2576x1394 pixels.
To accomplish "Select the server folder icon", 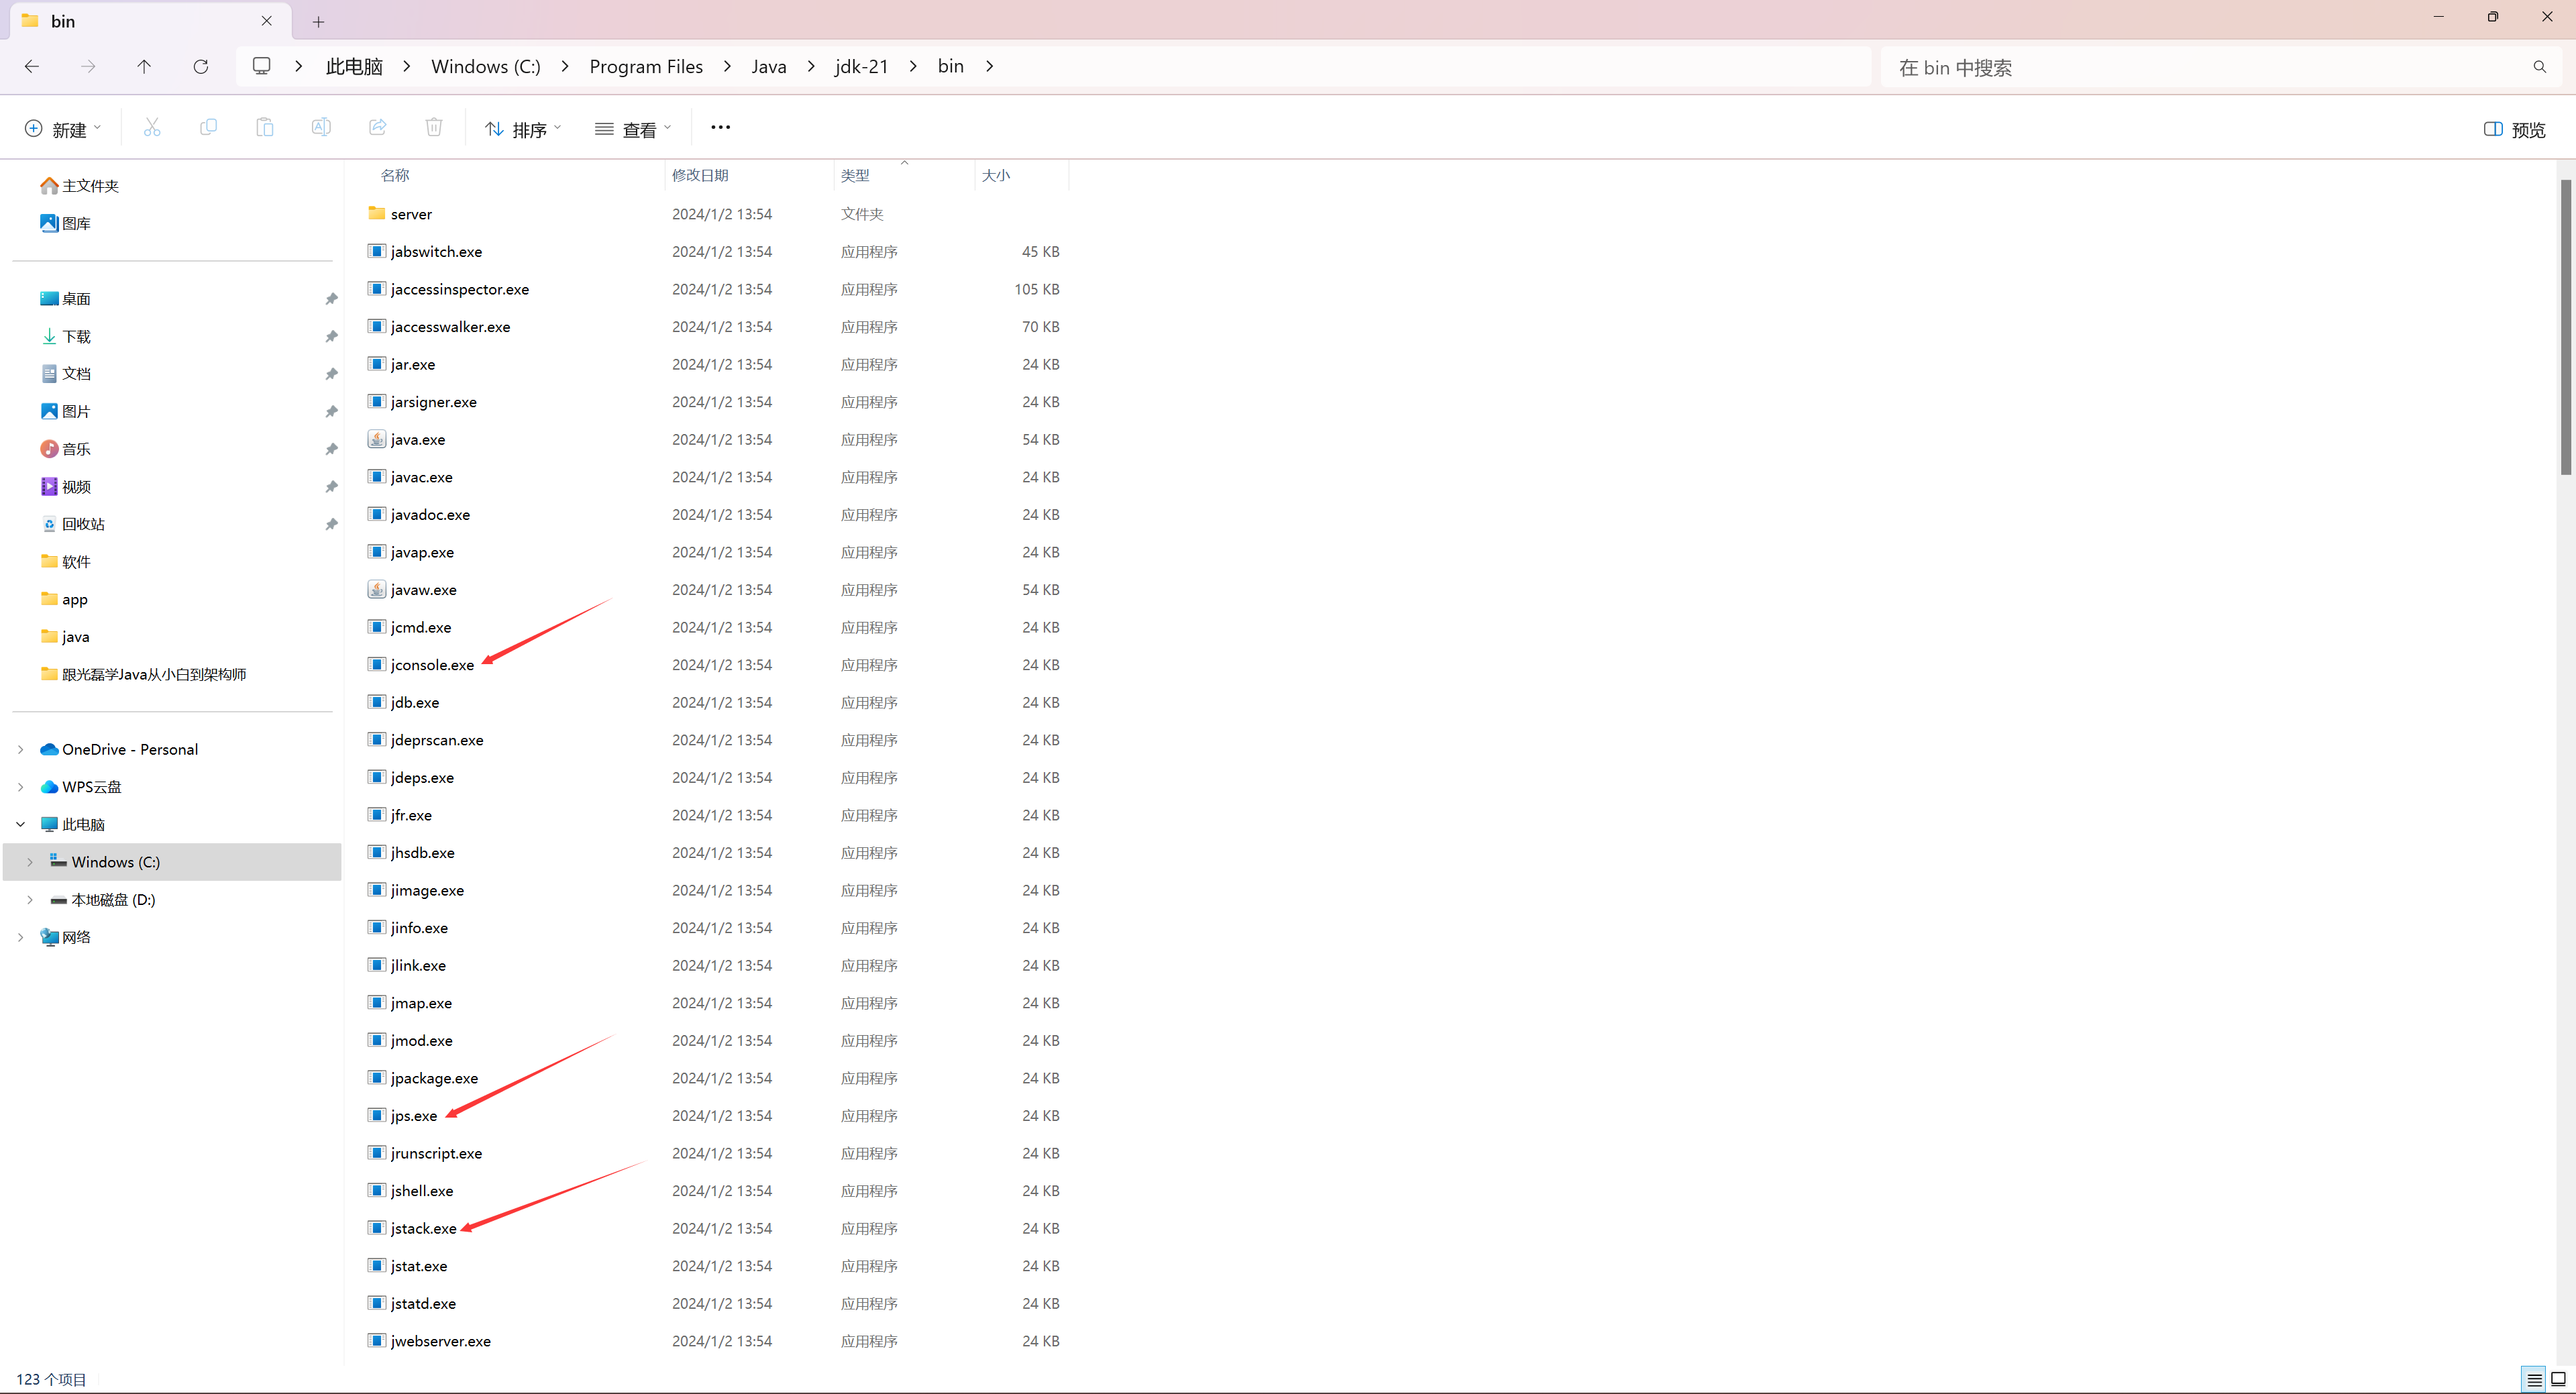I will tap(377, 213).
